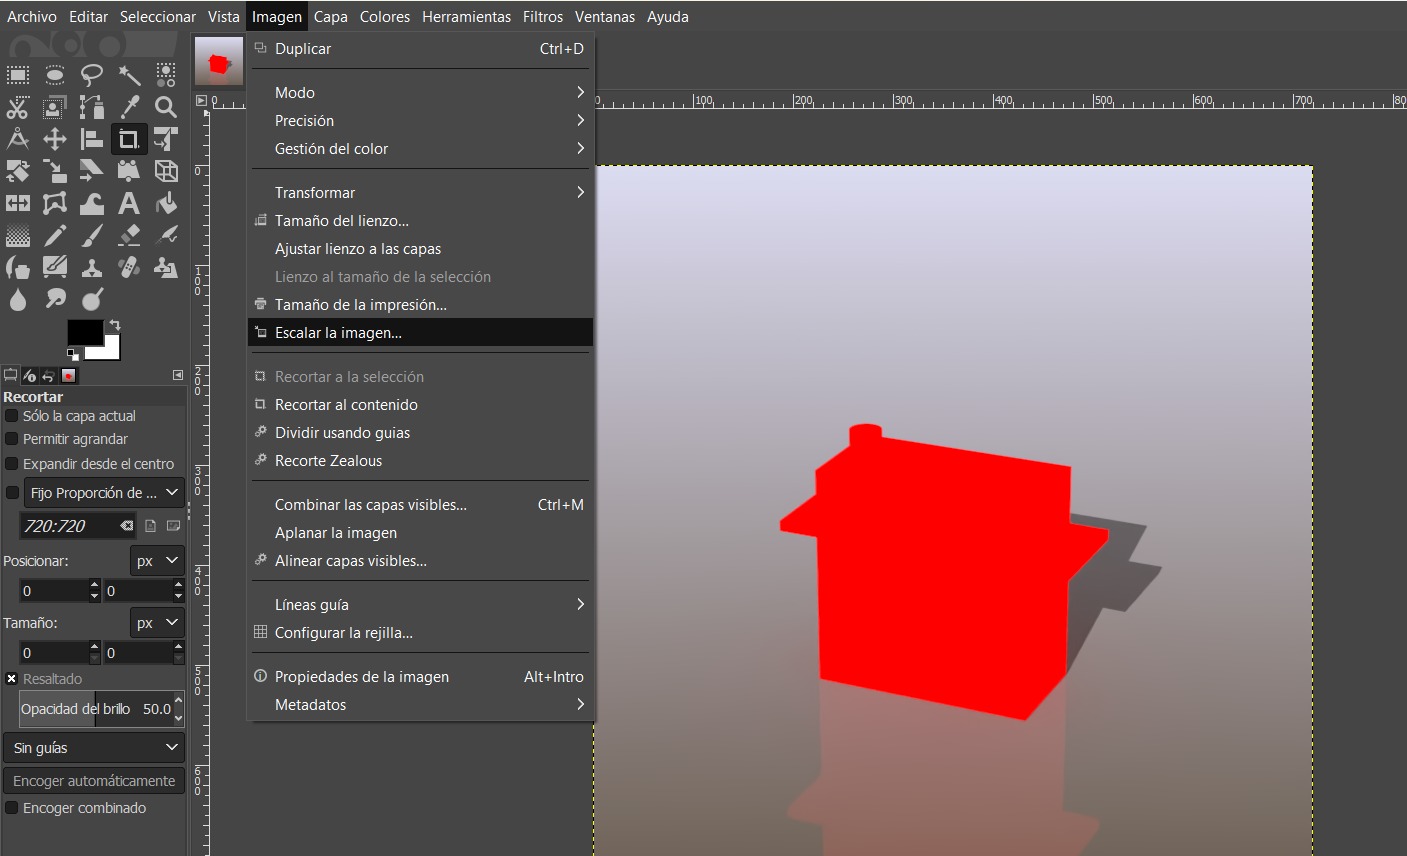
Task: Reset colors to default black and white
Action: 72,354
